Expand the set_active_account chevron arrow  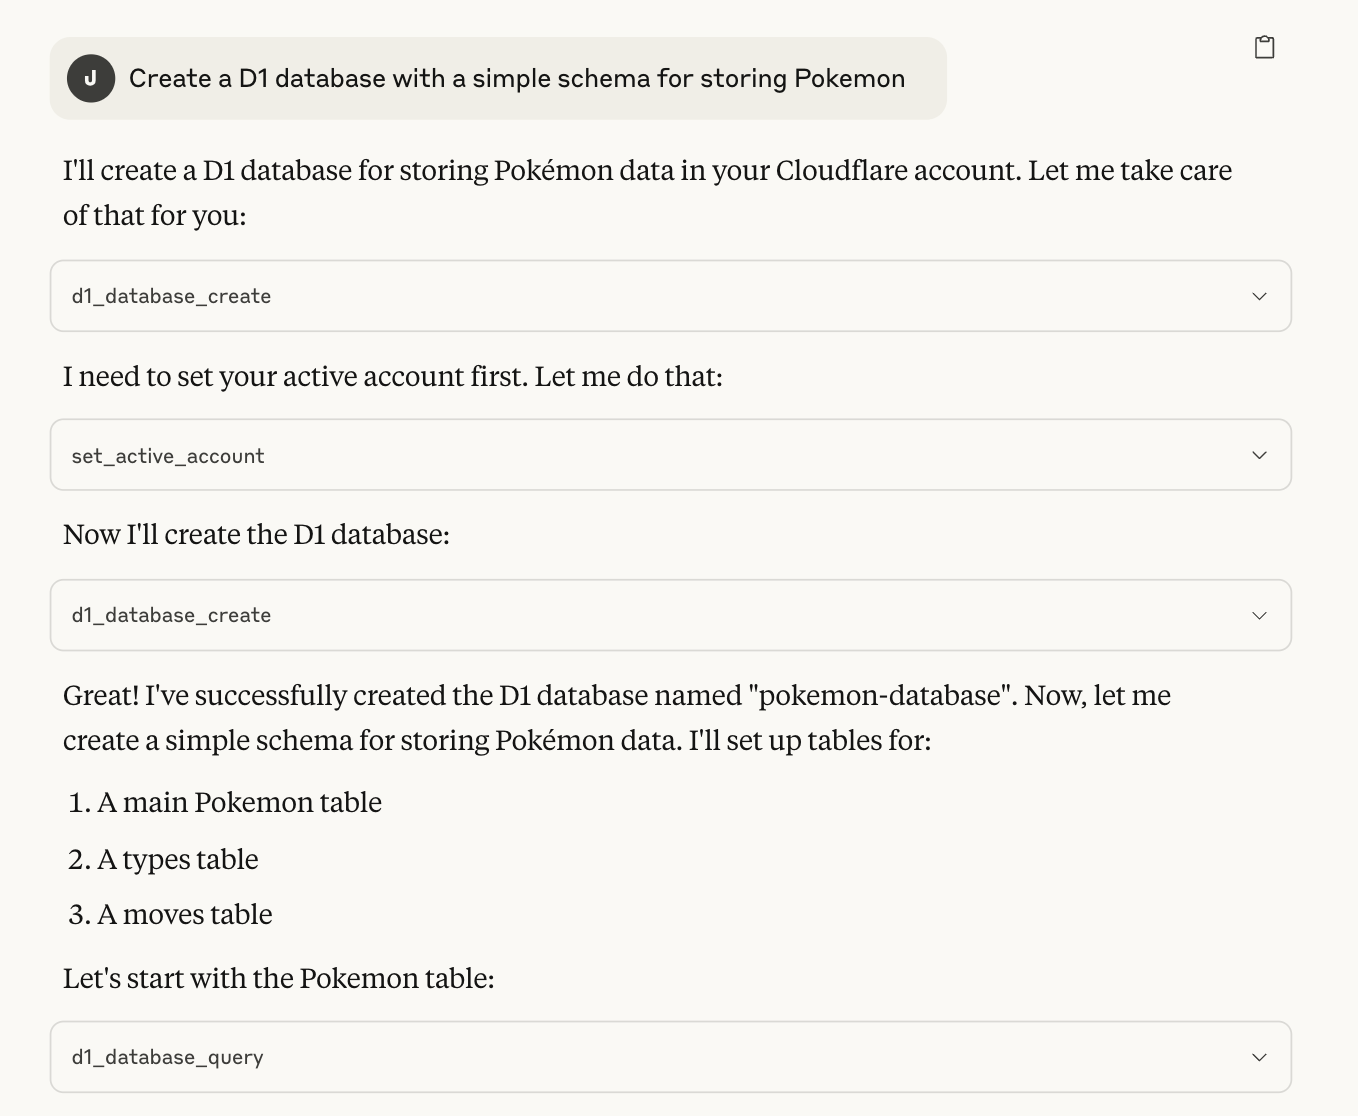1259,455
